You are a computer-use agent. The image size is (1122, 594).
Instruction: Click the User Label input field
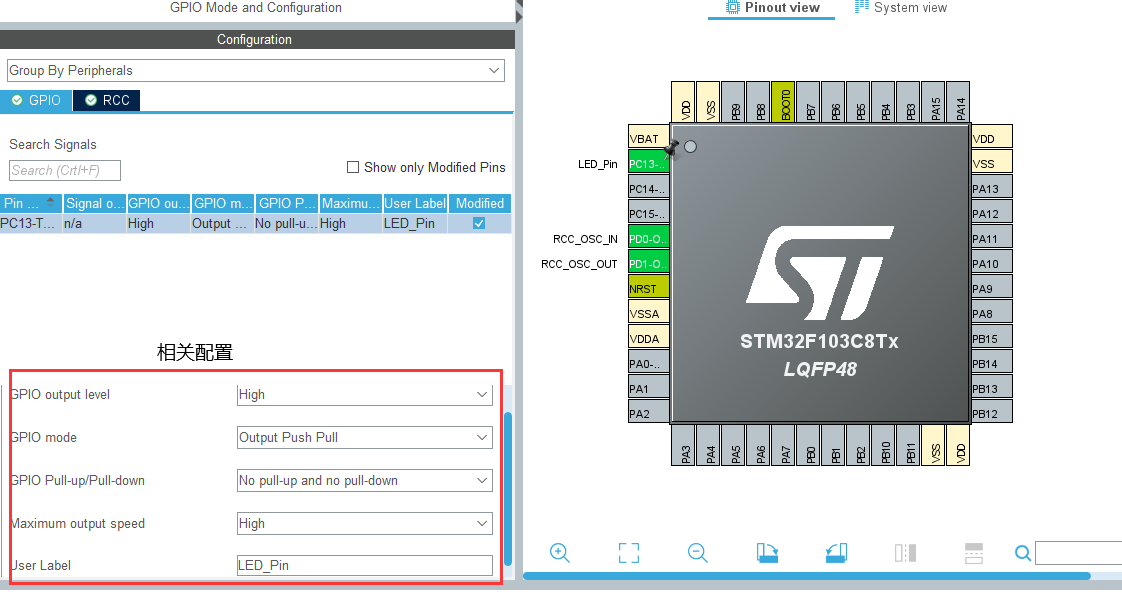(365, 565)
